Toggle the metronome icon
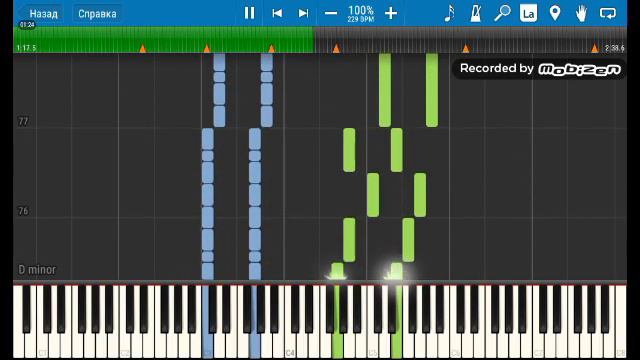 coord(476,13)
